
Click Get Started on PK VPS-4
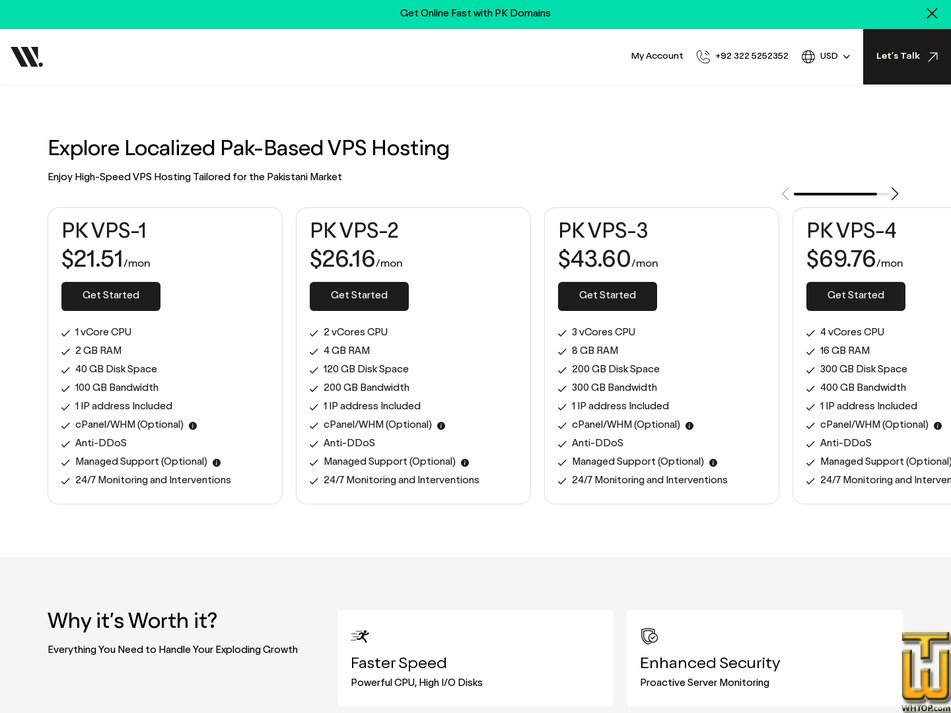[x=856, y=296]
